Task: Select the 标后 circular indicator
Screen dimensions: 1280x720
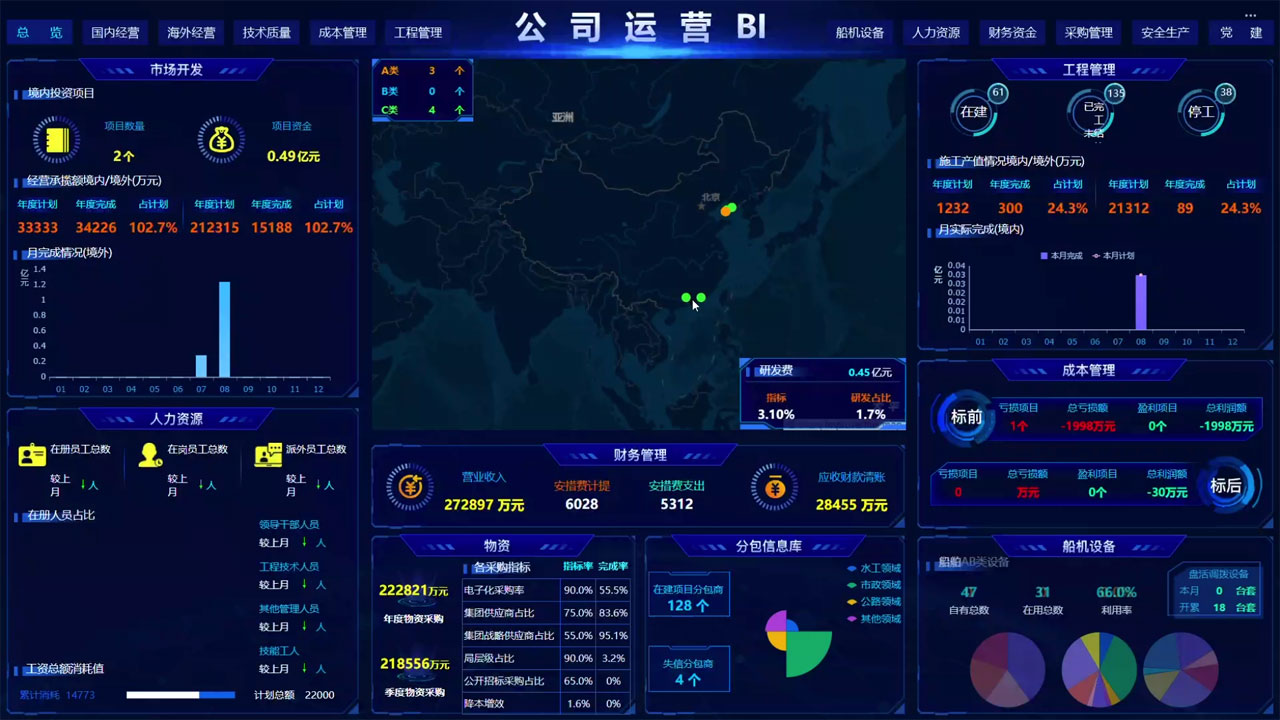Action: click(x=1225, y=486)
